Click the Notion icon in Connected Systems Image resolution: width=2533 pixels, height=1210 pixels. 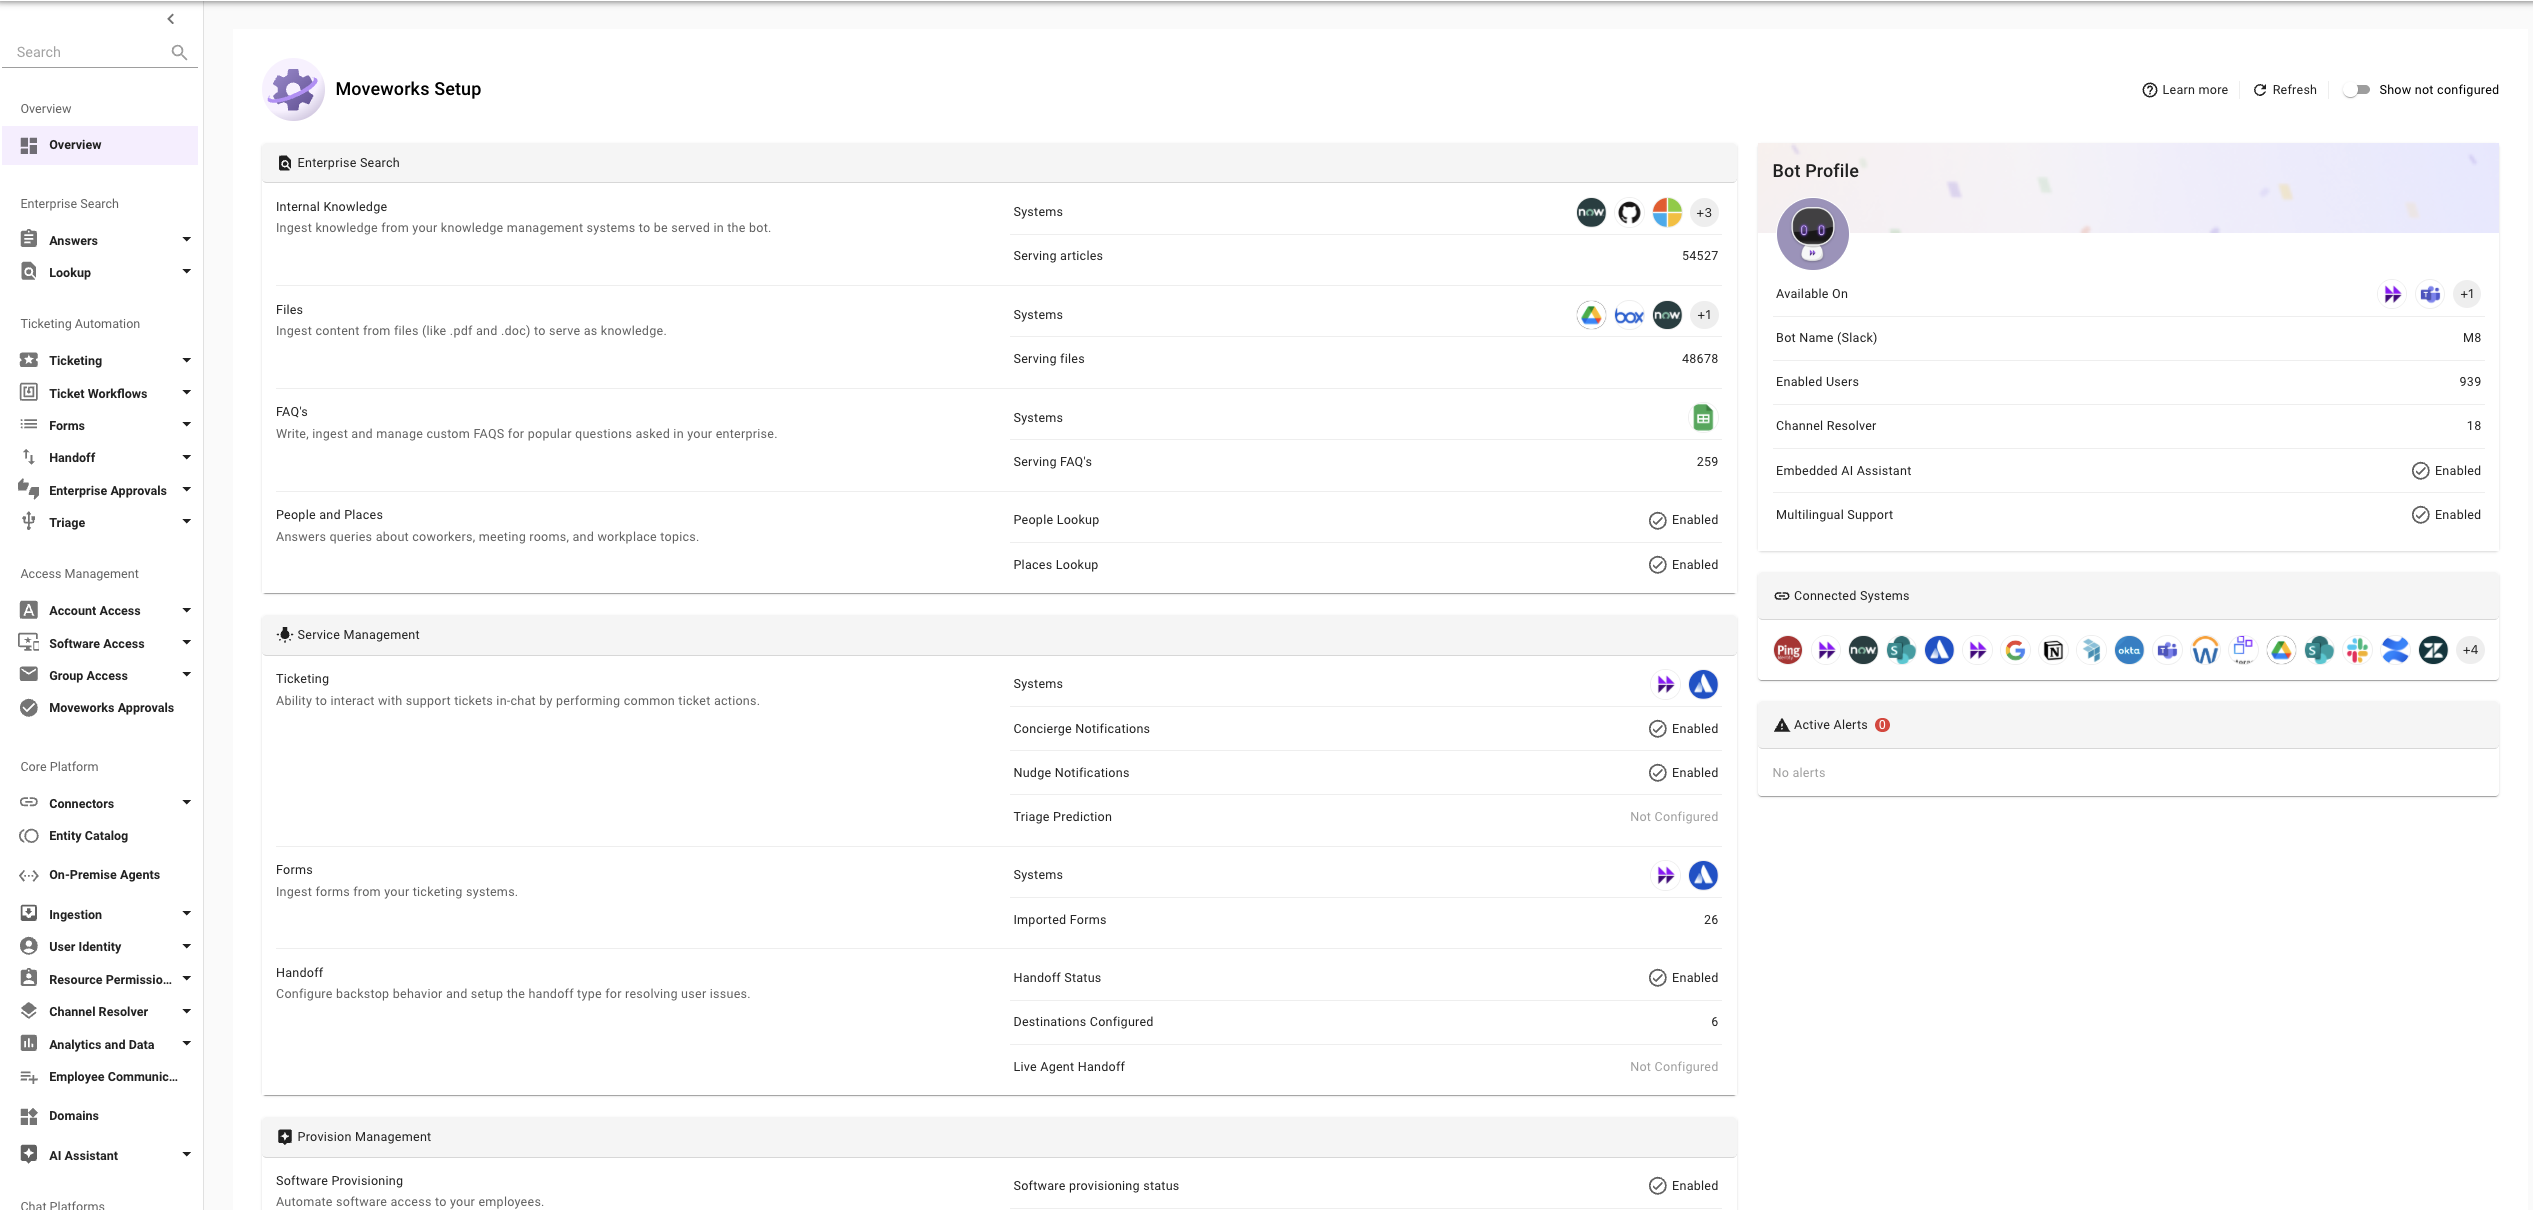(x=2053, y=650)
